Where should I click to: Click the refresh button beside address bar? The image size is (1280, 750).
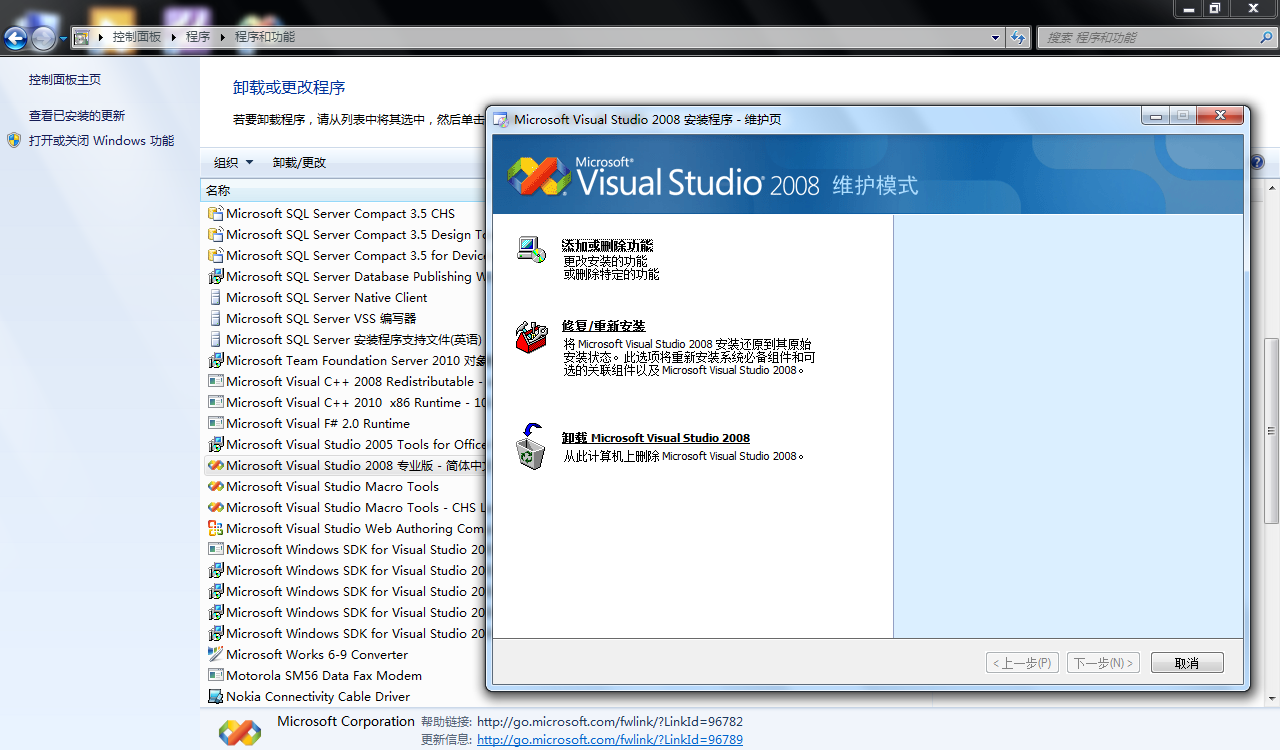tap(1018, 37)
